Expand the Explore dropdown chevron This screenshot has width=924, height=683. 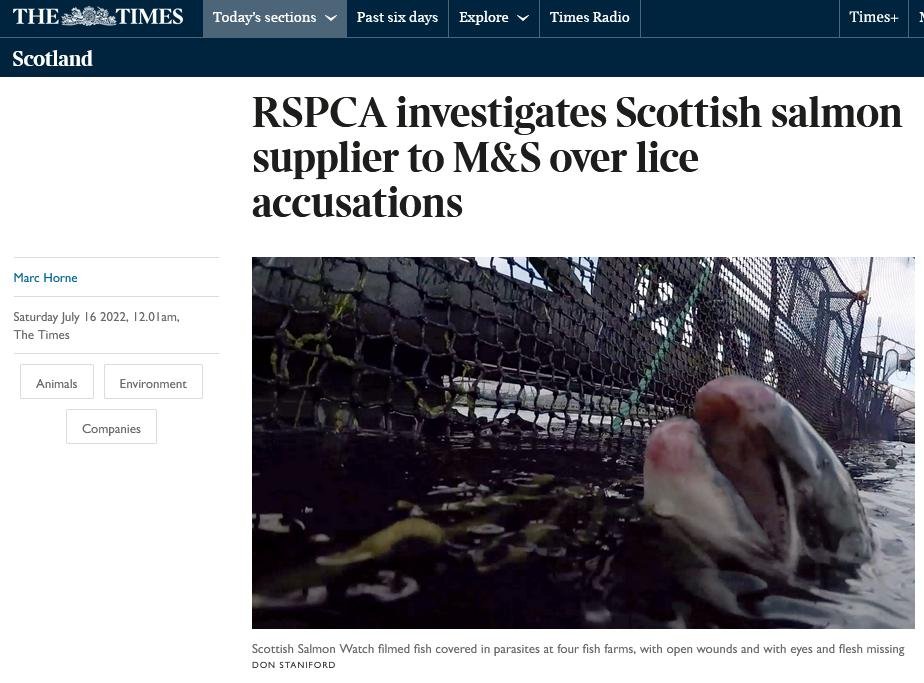[x=523, y=18]
